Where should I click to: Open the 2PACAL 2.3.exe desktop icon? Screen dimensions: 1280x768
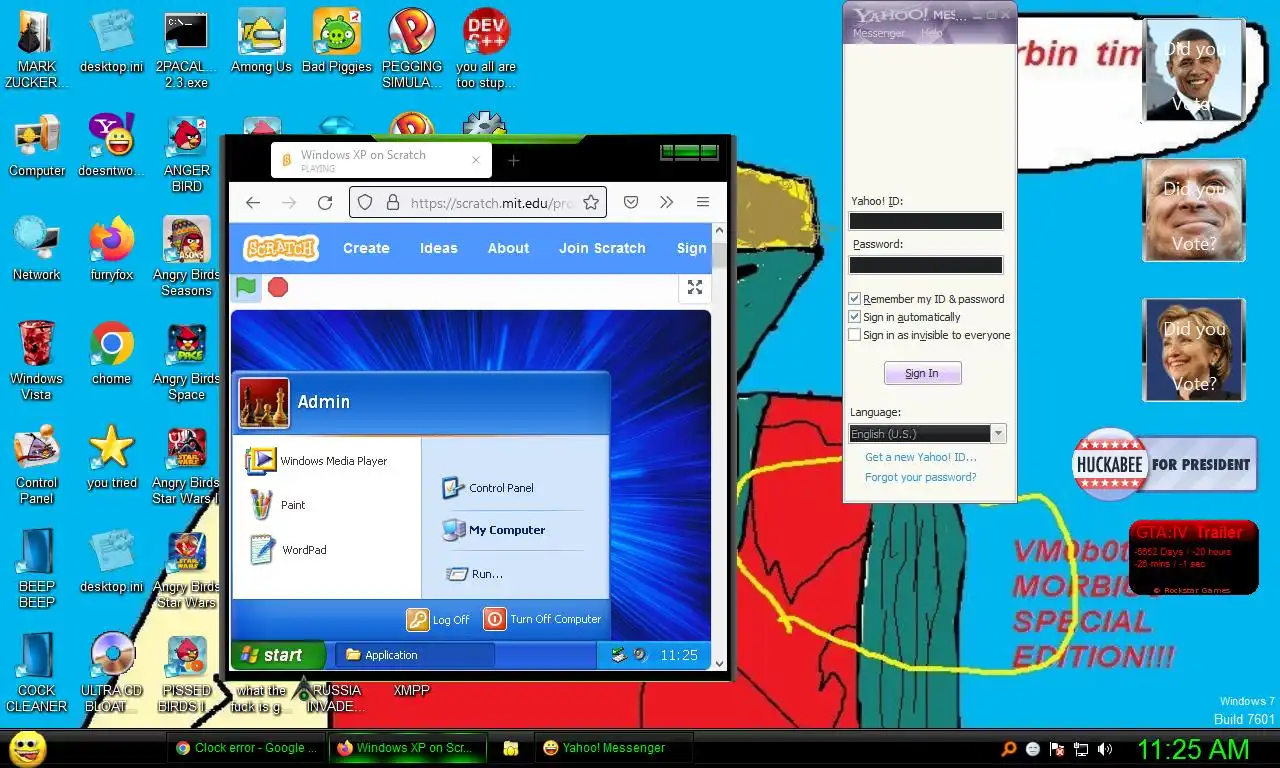click(x=186, y=49)
